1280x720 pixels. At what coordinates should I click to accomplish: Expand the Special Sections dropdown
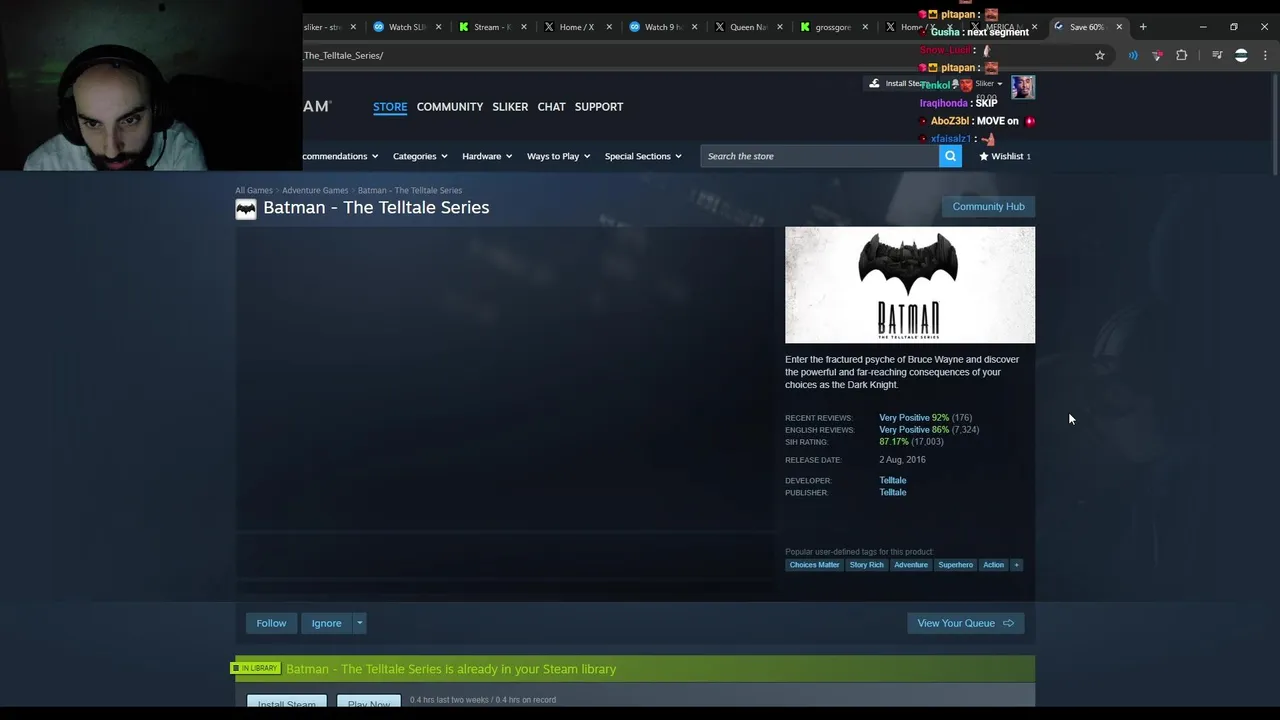(643, 156)
